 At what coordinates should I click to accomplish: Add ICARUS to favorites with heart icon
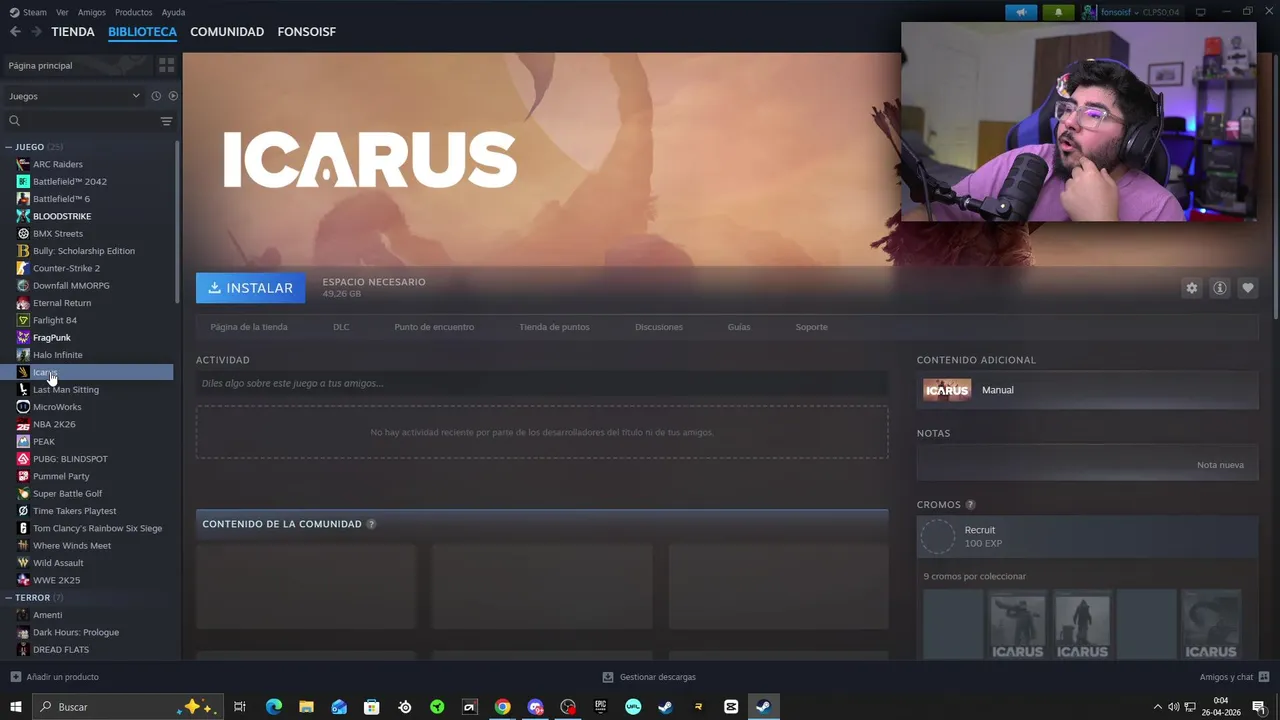point(1248,288)
